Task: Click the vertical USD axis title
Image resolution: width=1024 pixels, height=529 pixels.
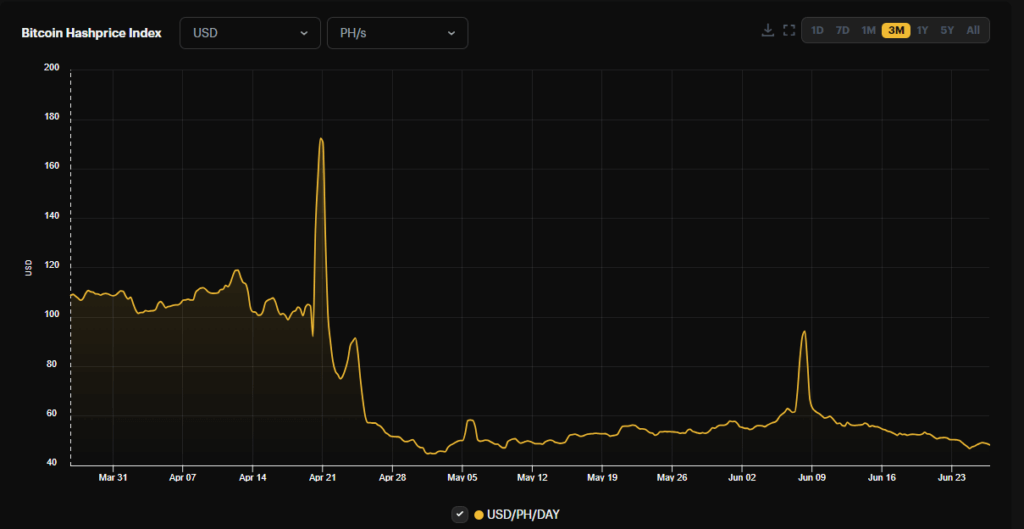Action: pyautogui.click(x=28, y=267)
